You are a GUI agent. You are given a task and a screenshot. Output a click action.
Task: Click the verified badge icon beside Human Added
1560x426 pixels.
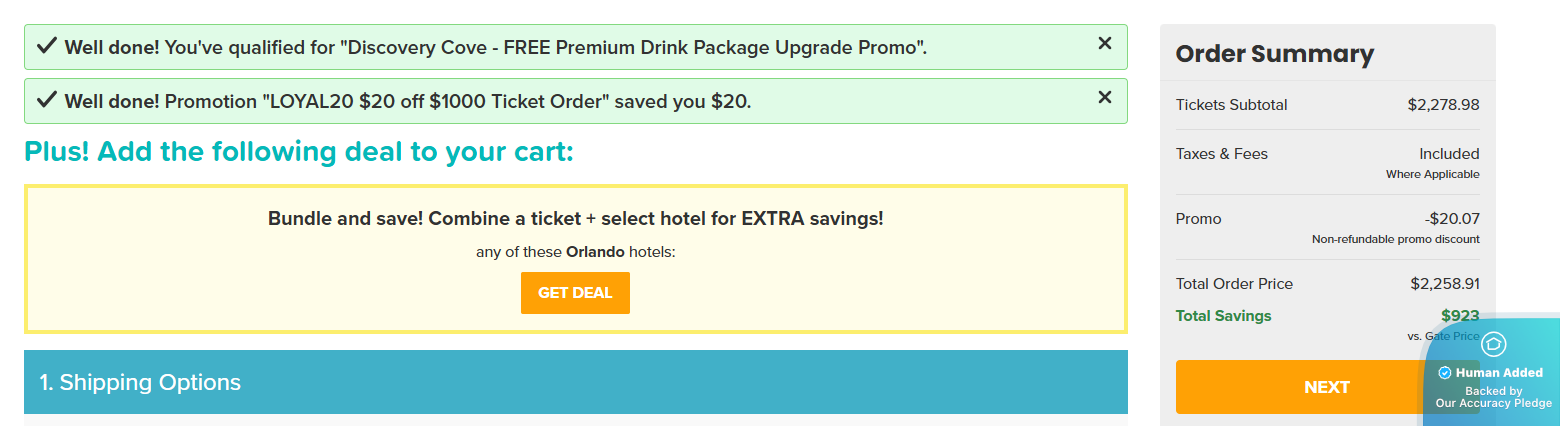click(x=1444, y=373)
